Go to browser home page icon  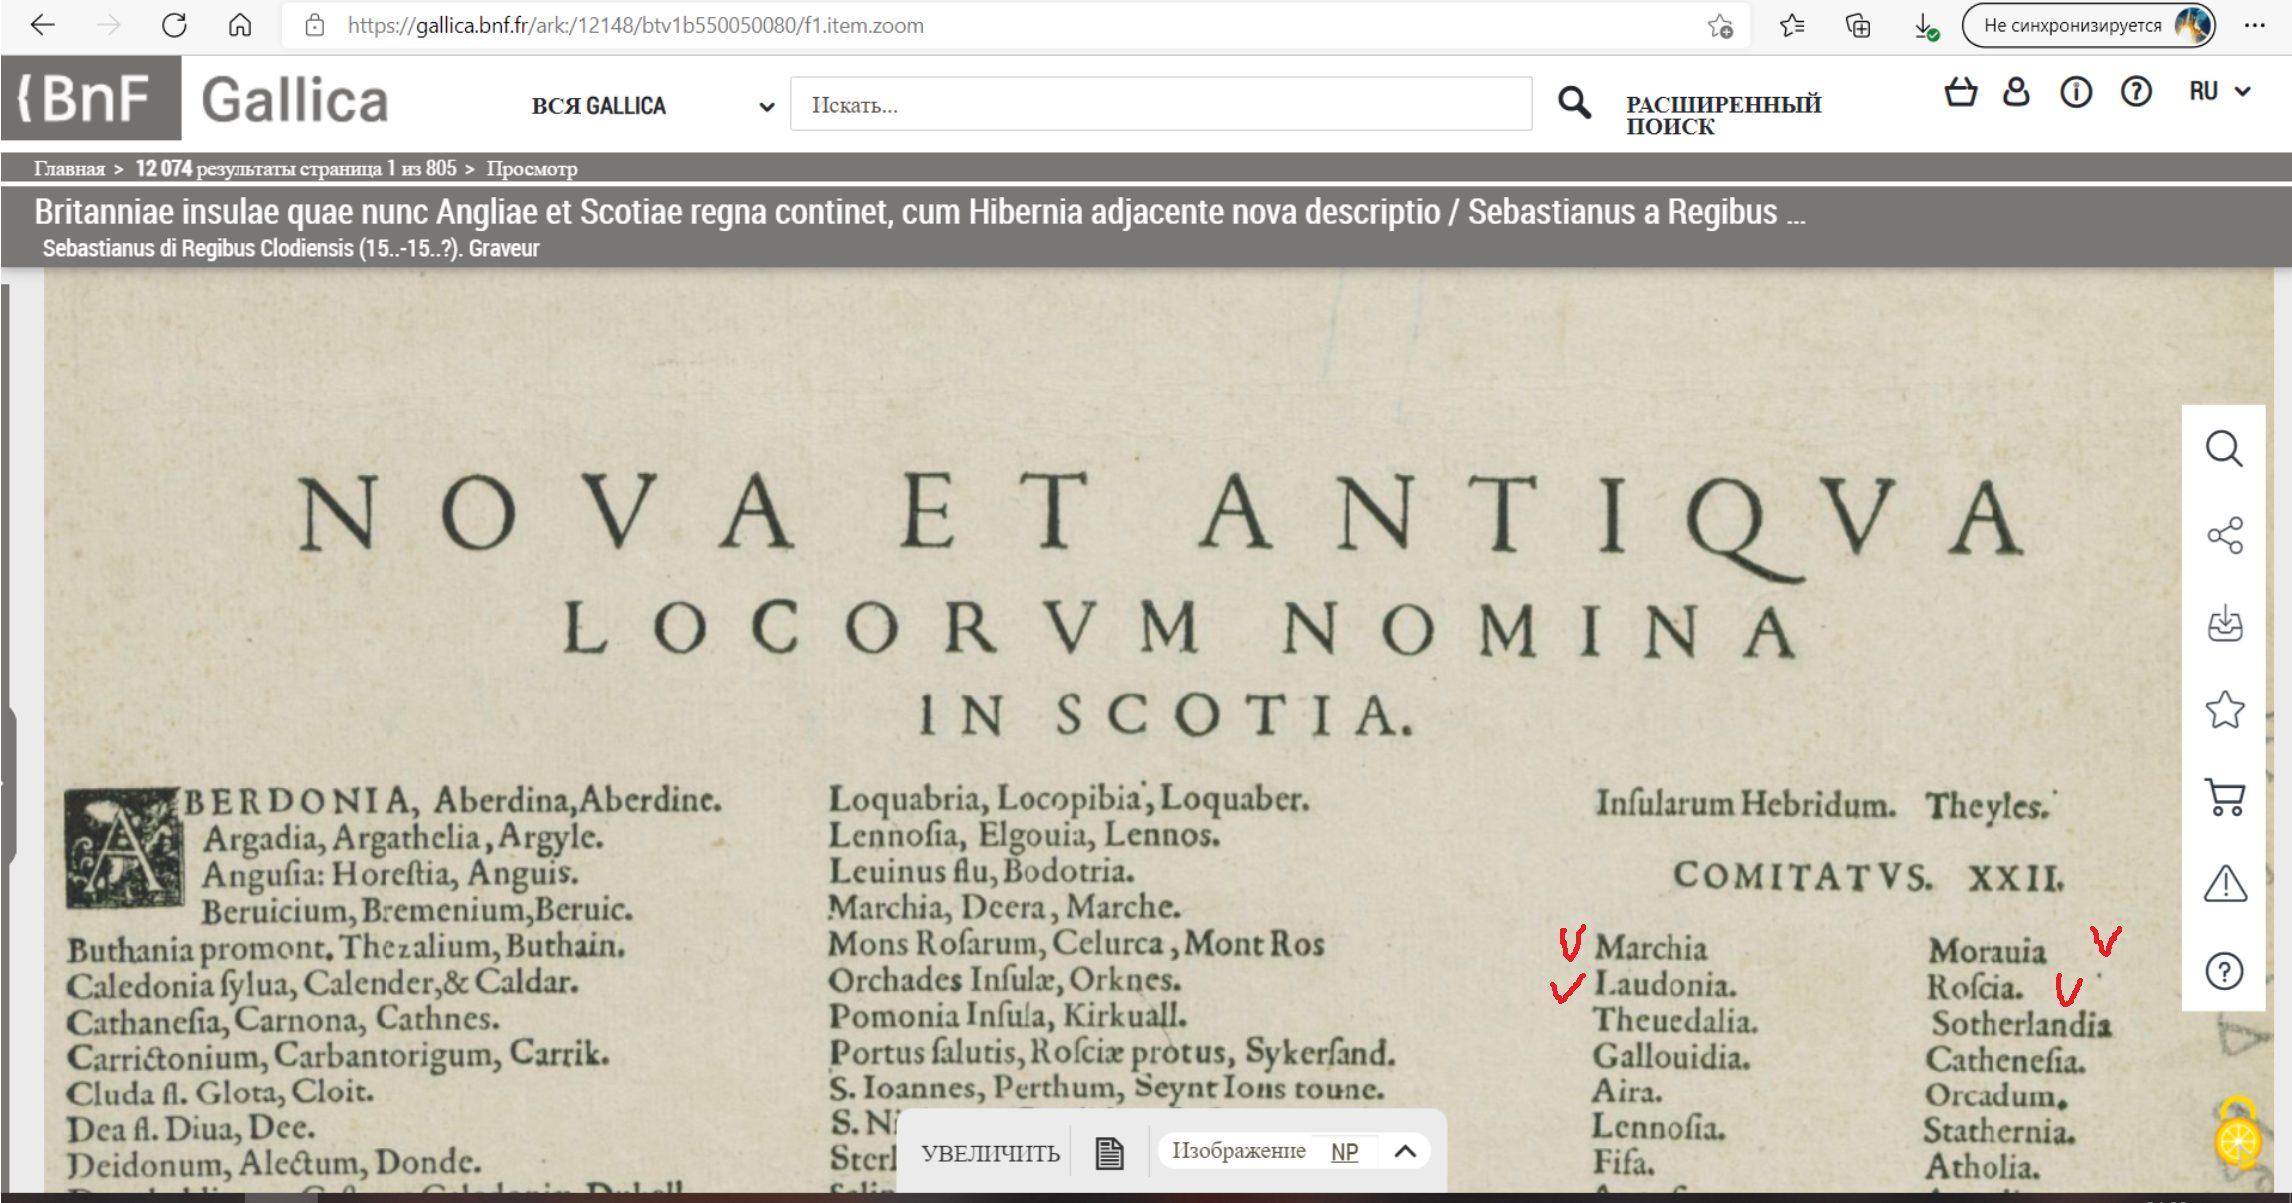pos(240,25)
